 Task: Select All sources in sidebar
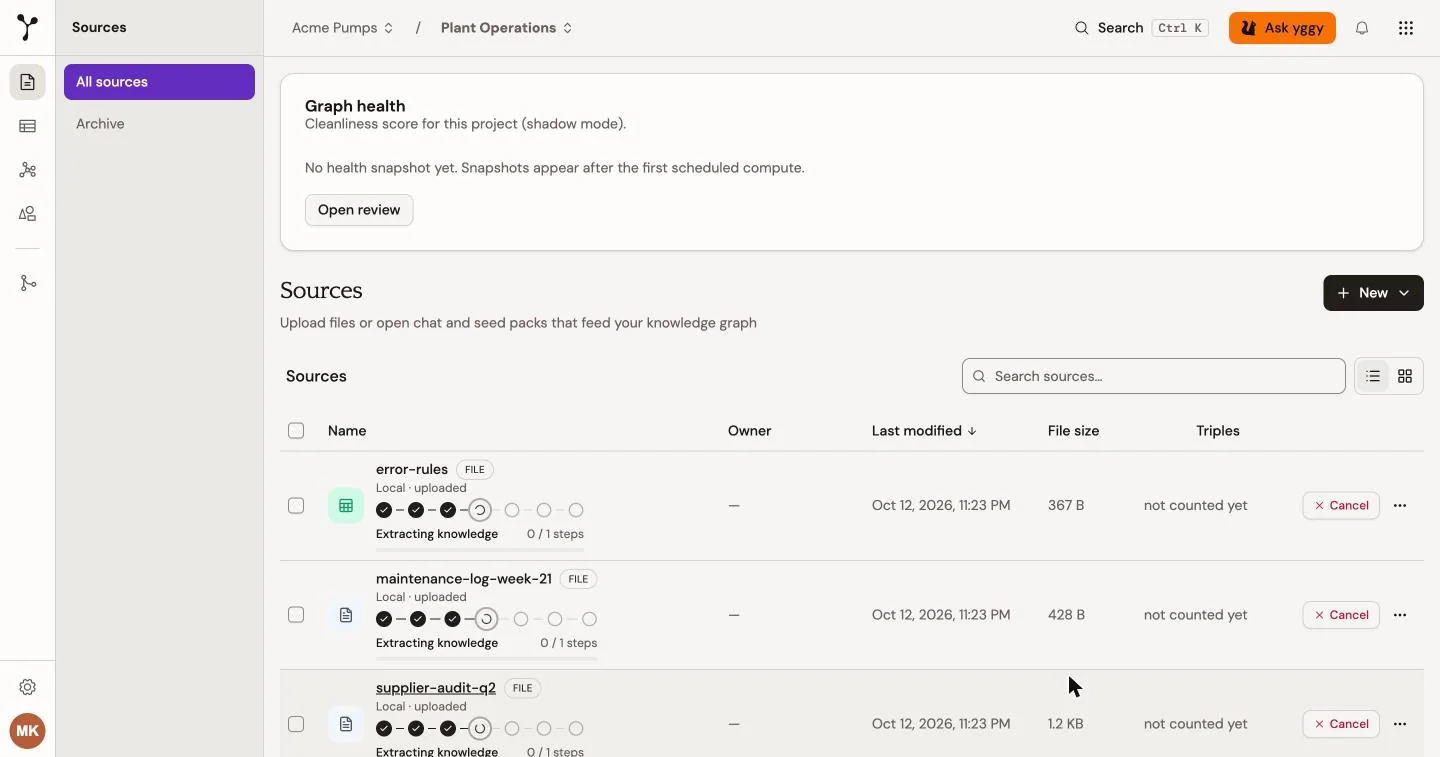click(x=159, y=82)
